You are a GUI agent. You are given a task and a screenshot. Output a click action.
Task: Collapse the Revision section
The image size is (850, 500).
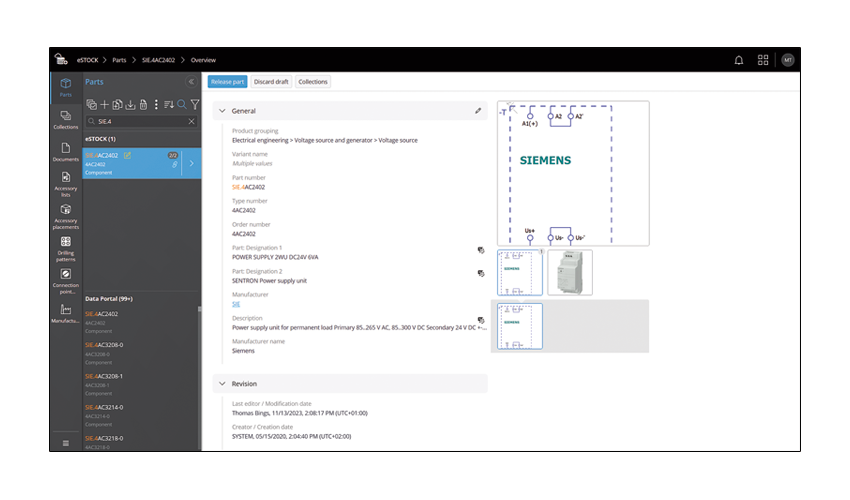[x=222, y=383]
